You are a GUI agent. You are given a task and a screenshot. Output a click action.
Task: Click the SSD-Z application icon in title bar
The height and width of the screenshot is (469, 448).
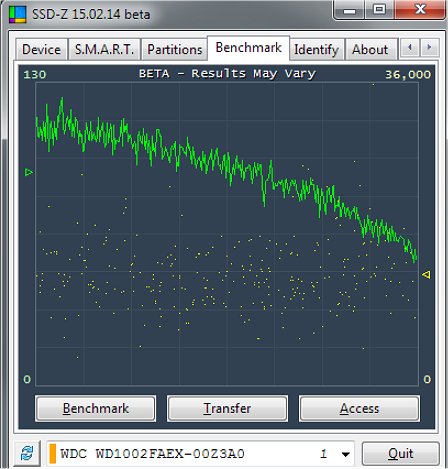coord(18,14)
